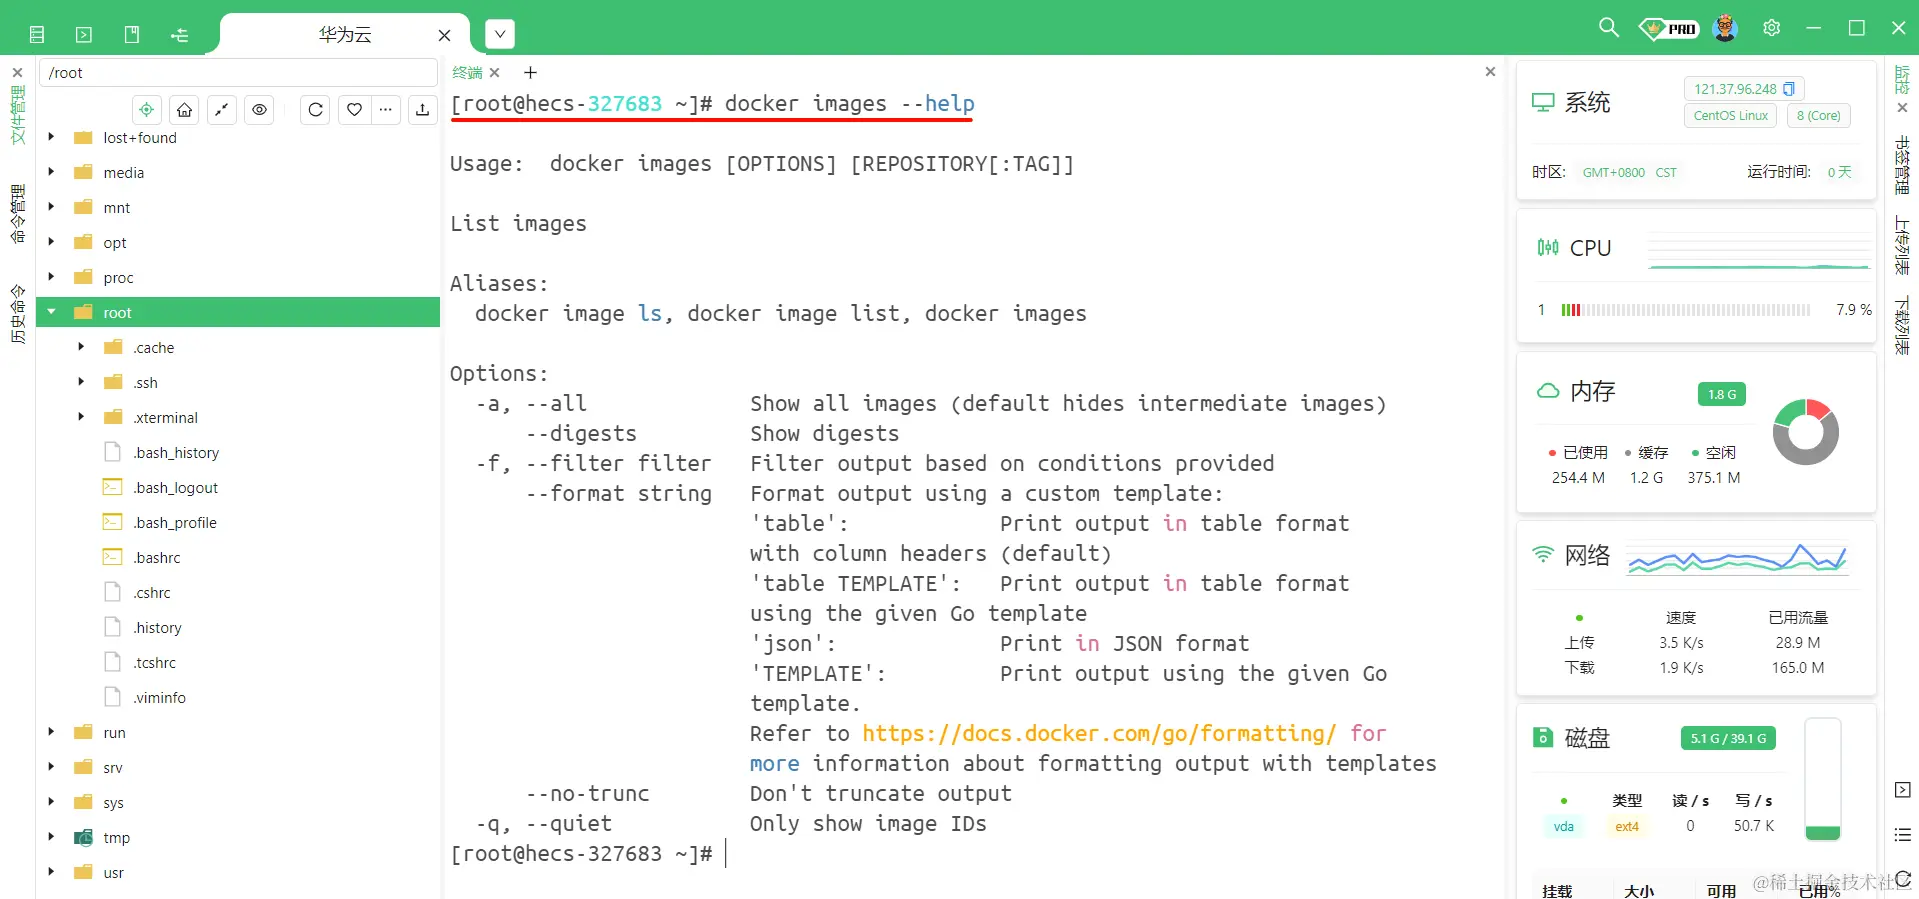Image resolution: width=1919 pixels, height=899 pixels.
Task: Click the CPU usage bar
Action: (1685, 310)
